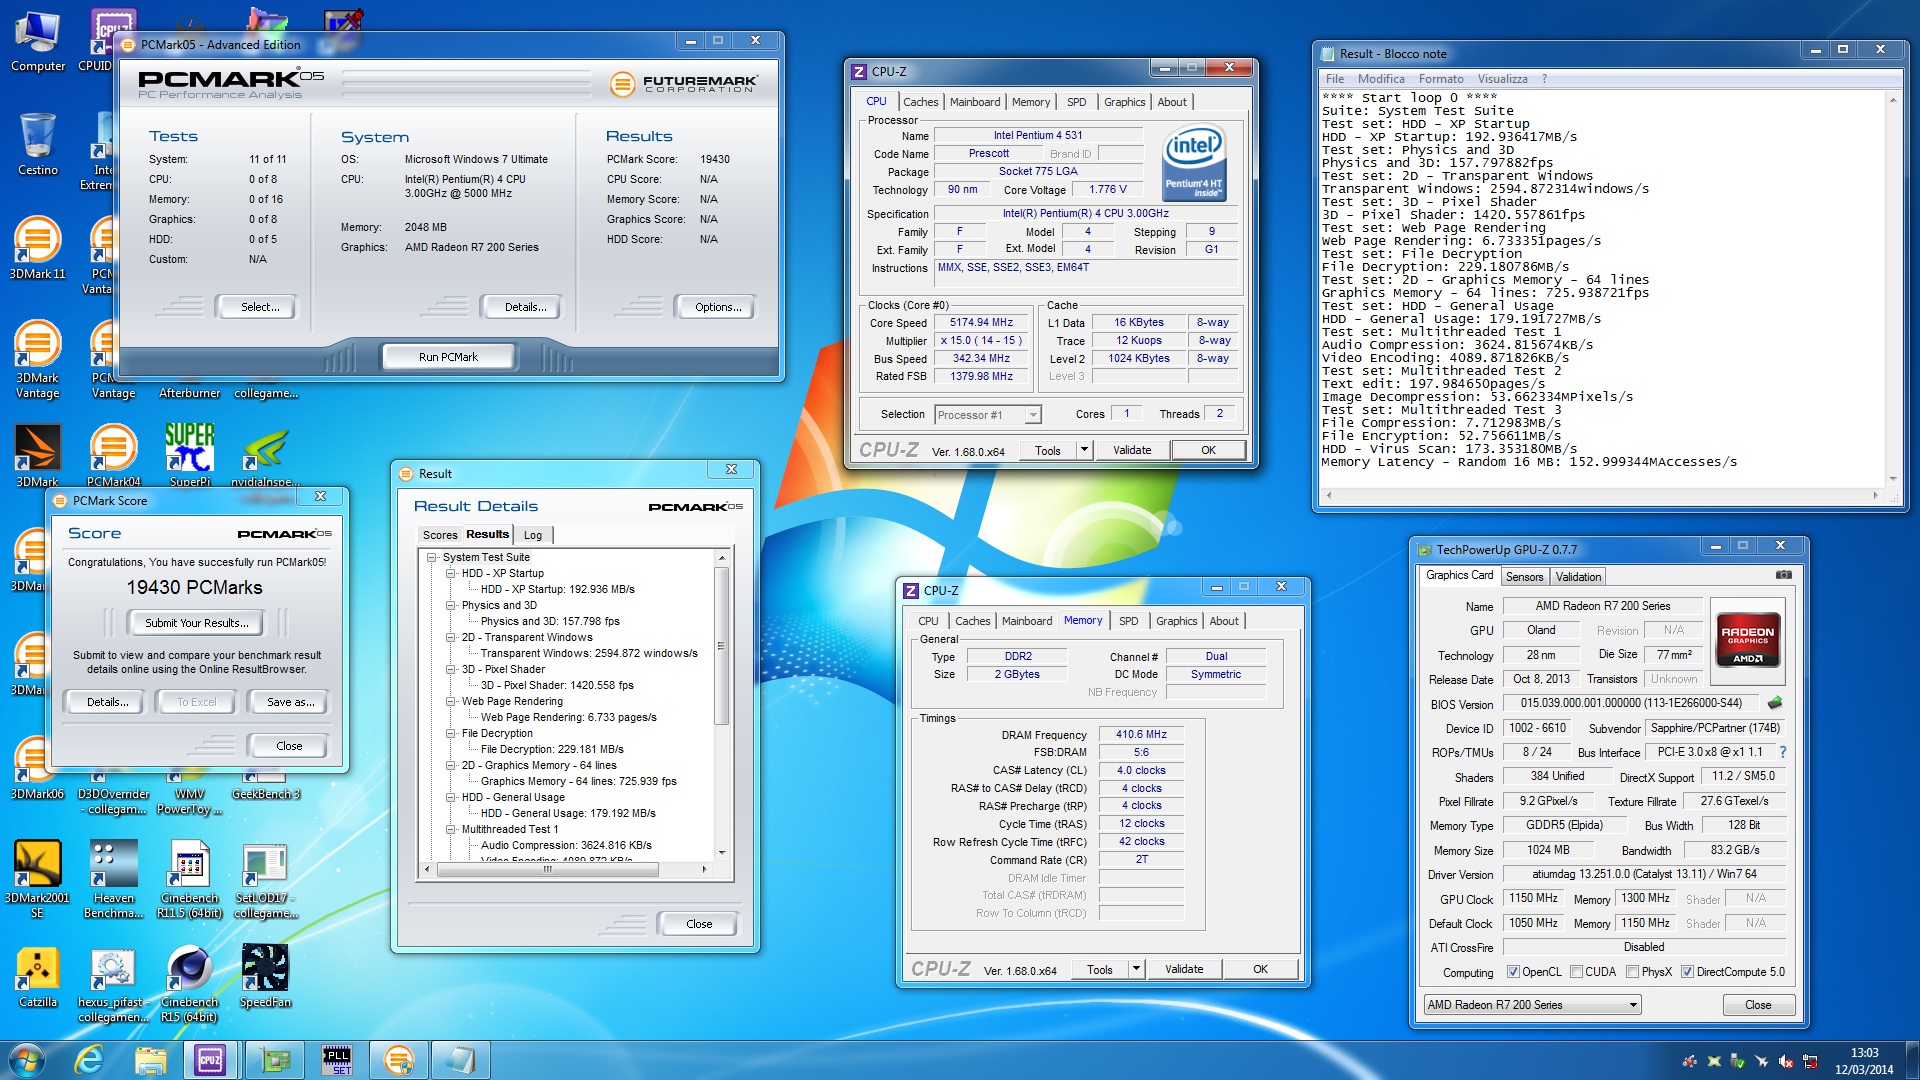
Task: Switch to Scores tab in Result Details
Action: tap(439, 535)
